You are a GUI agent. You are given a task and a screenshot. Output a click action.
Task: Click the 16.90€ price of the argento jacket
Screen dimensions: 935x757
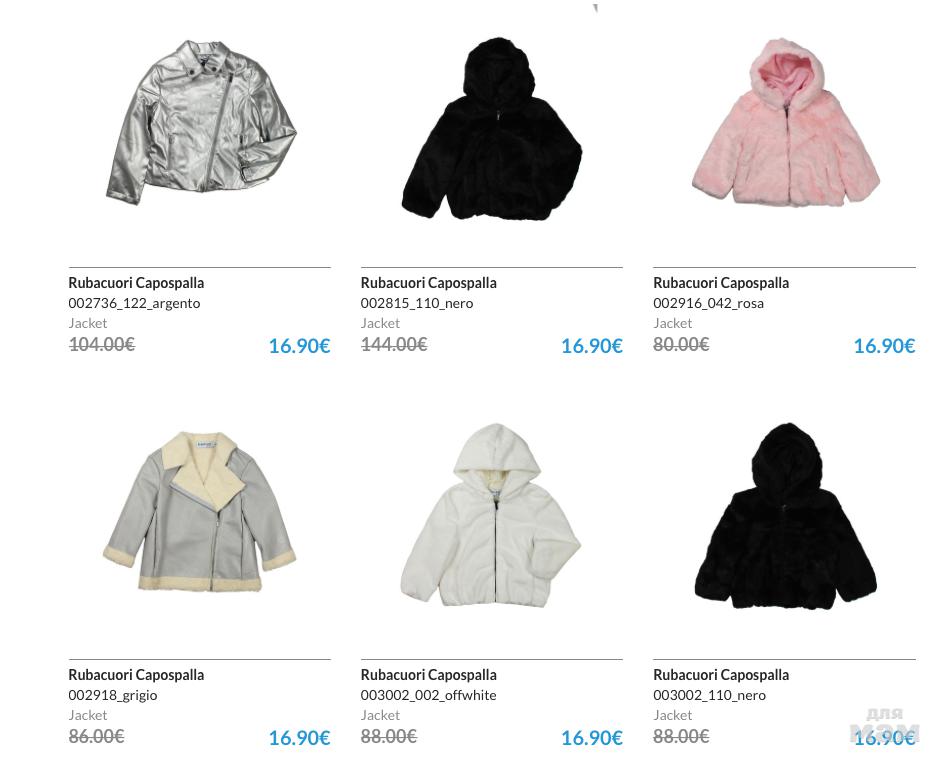(x=299, y=346)
